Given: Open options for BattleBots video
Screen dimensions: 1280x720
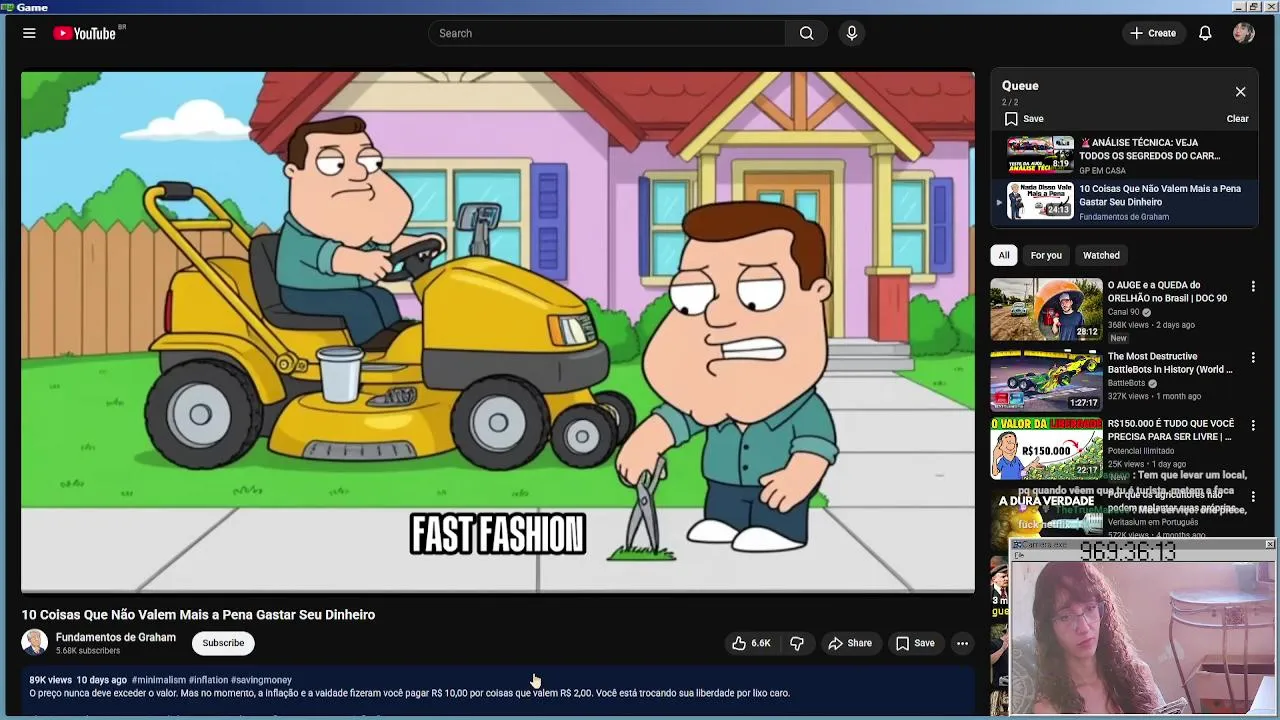Looking at the screenshot, I should click(1252, 357).
